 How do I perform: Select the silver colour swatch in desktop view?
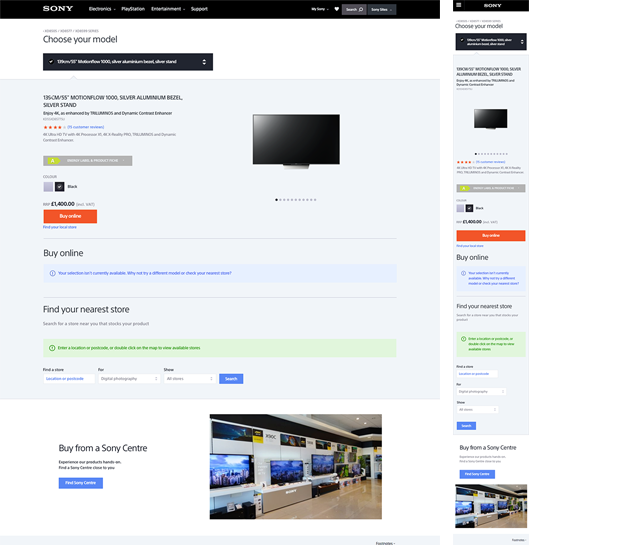tap(48, 187)
